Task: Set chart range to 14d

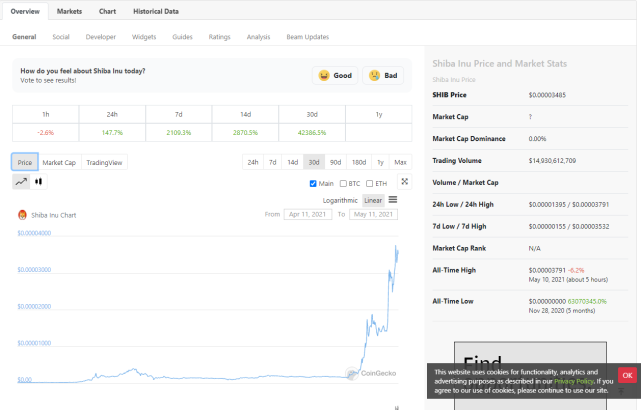Action: [x=293, y=162]
